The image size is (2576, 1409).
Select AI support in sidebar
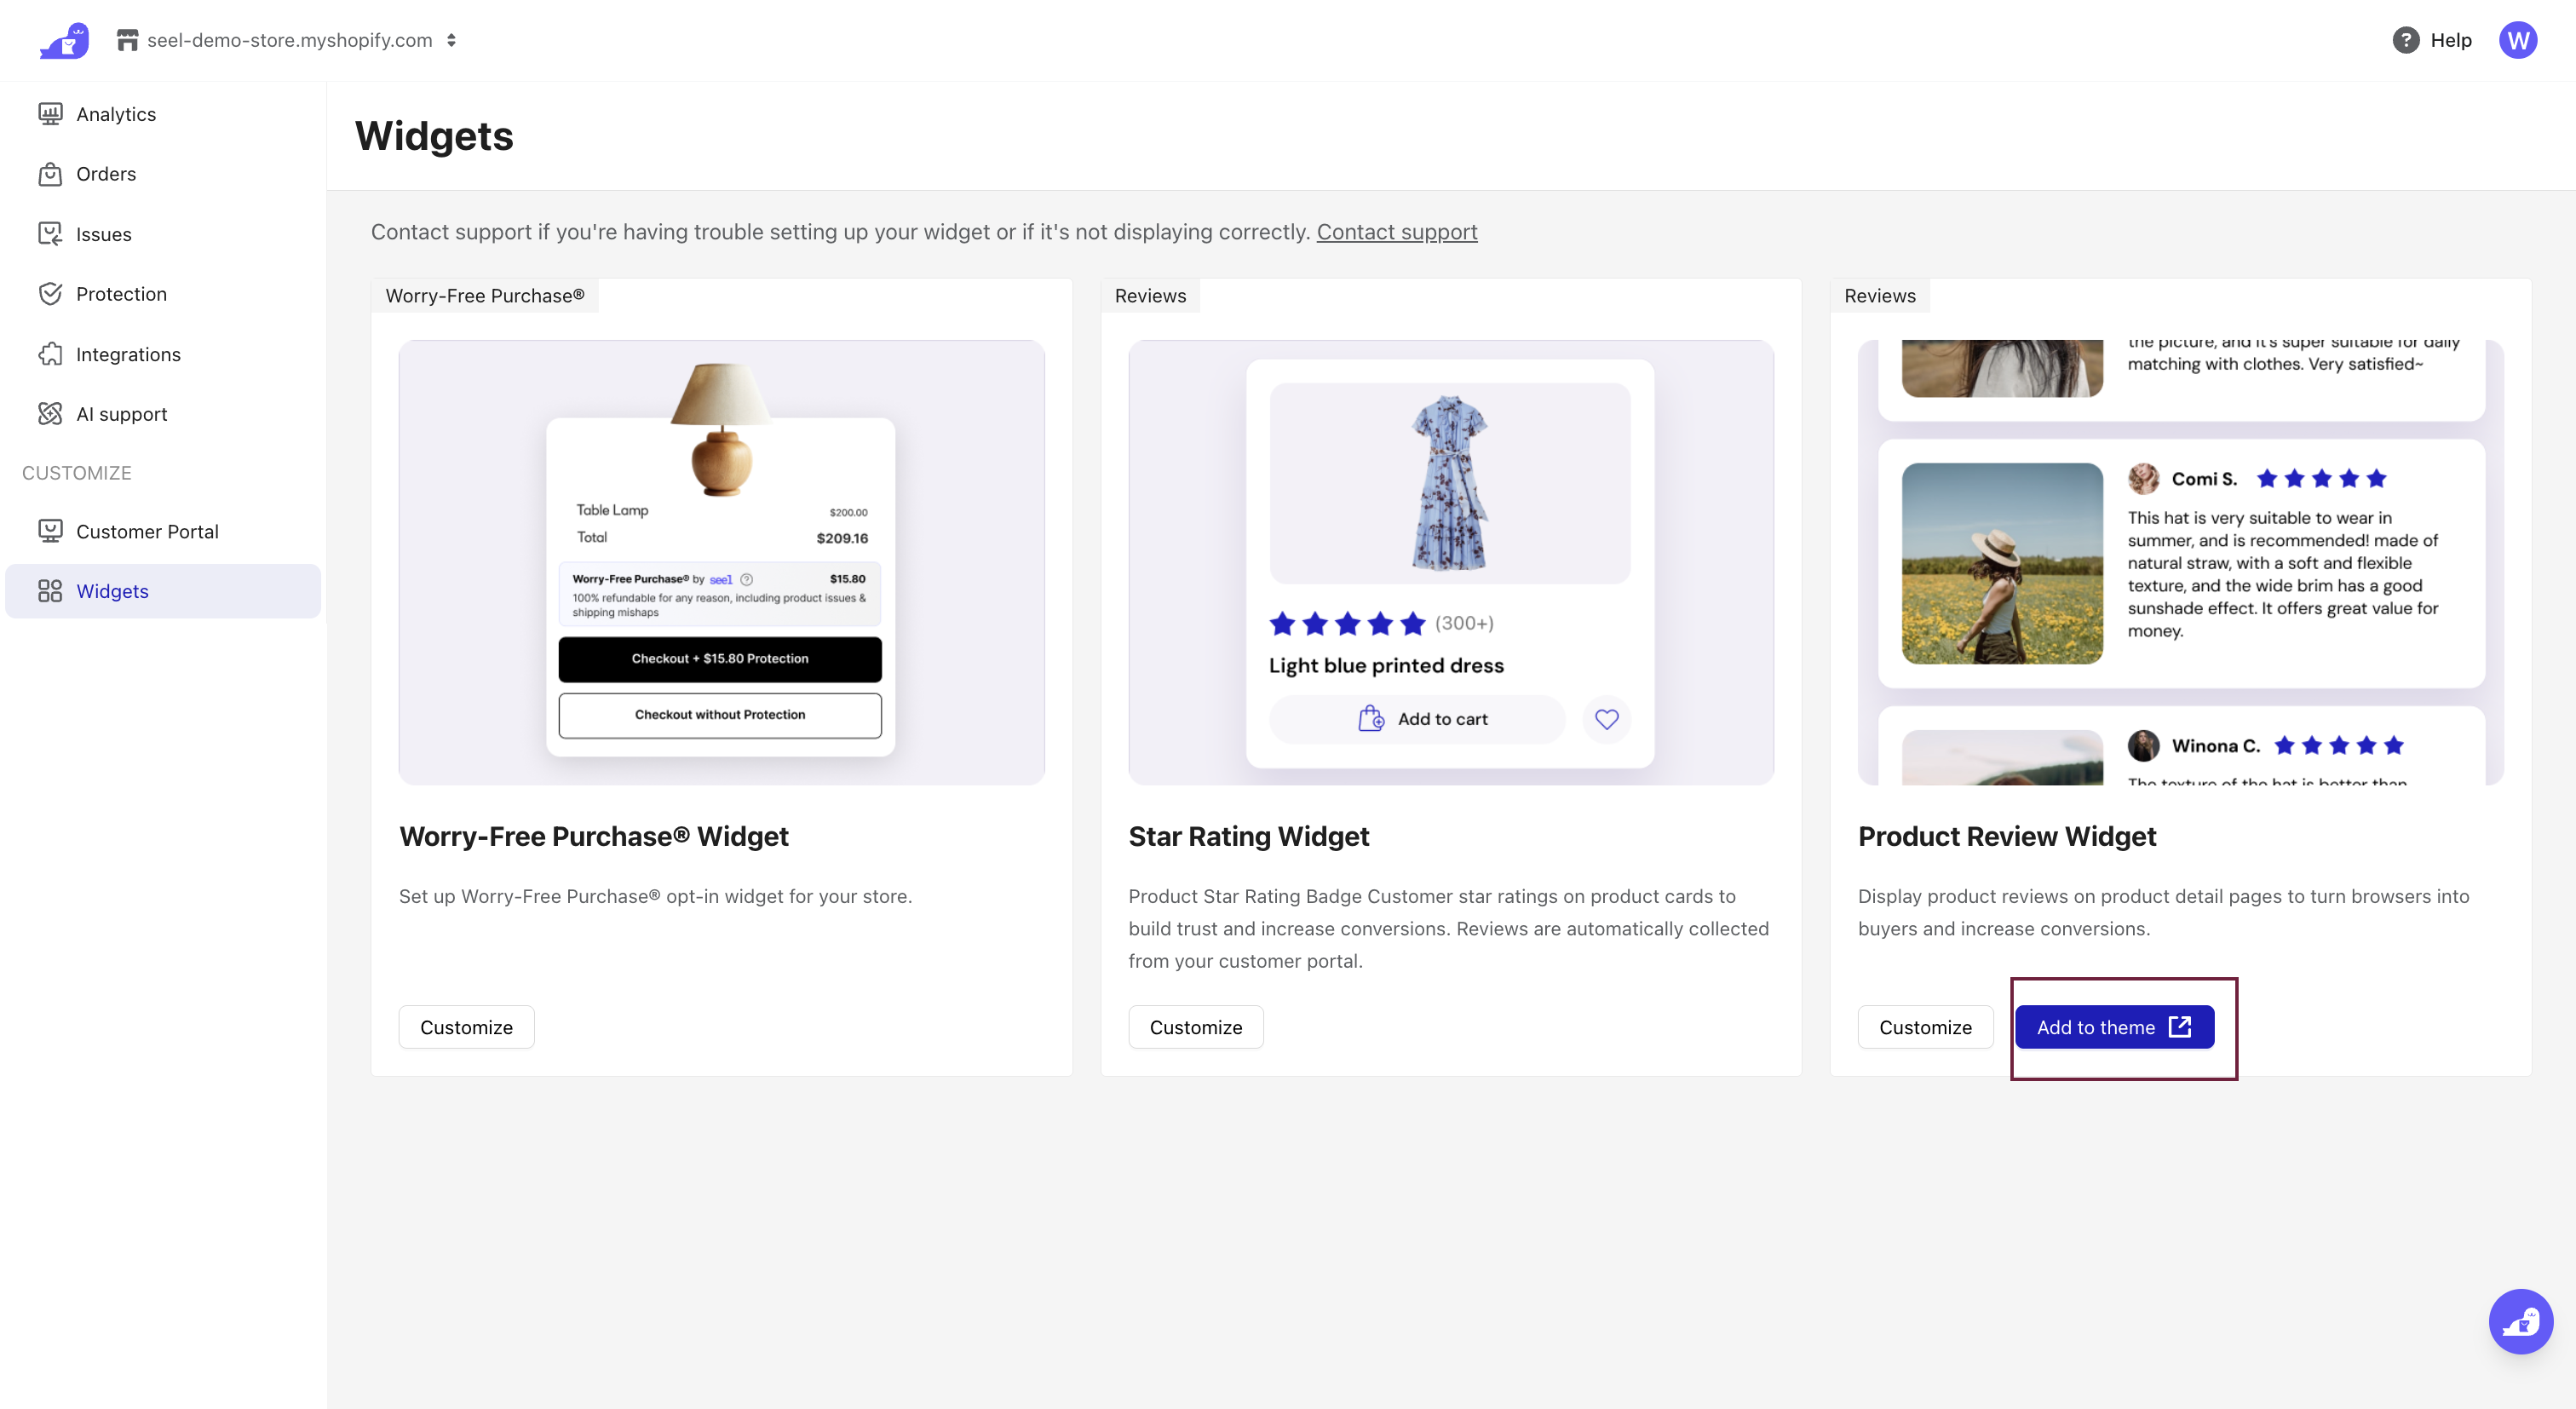(121, 414)
